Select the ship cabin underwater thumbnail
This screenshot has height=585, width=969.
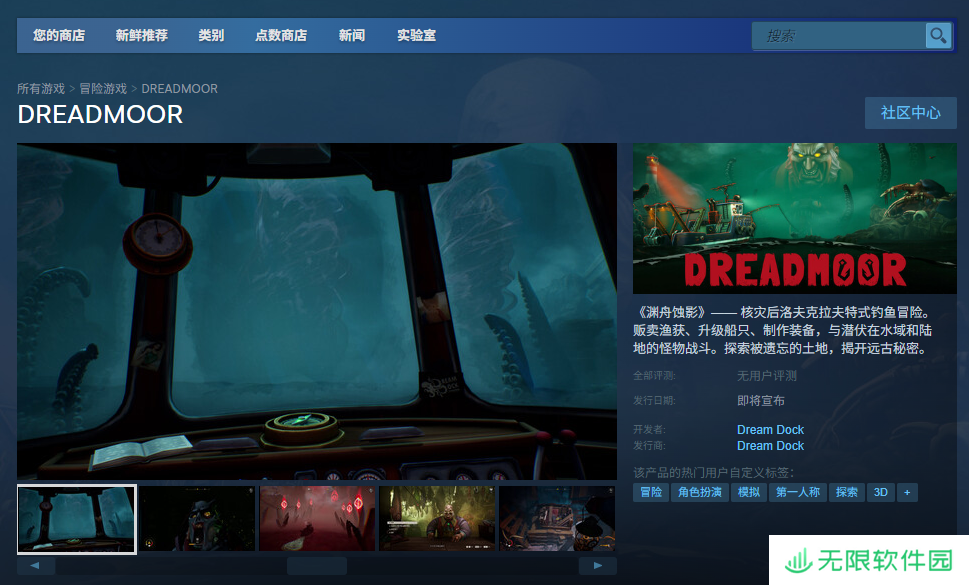[77, 519]
